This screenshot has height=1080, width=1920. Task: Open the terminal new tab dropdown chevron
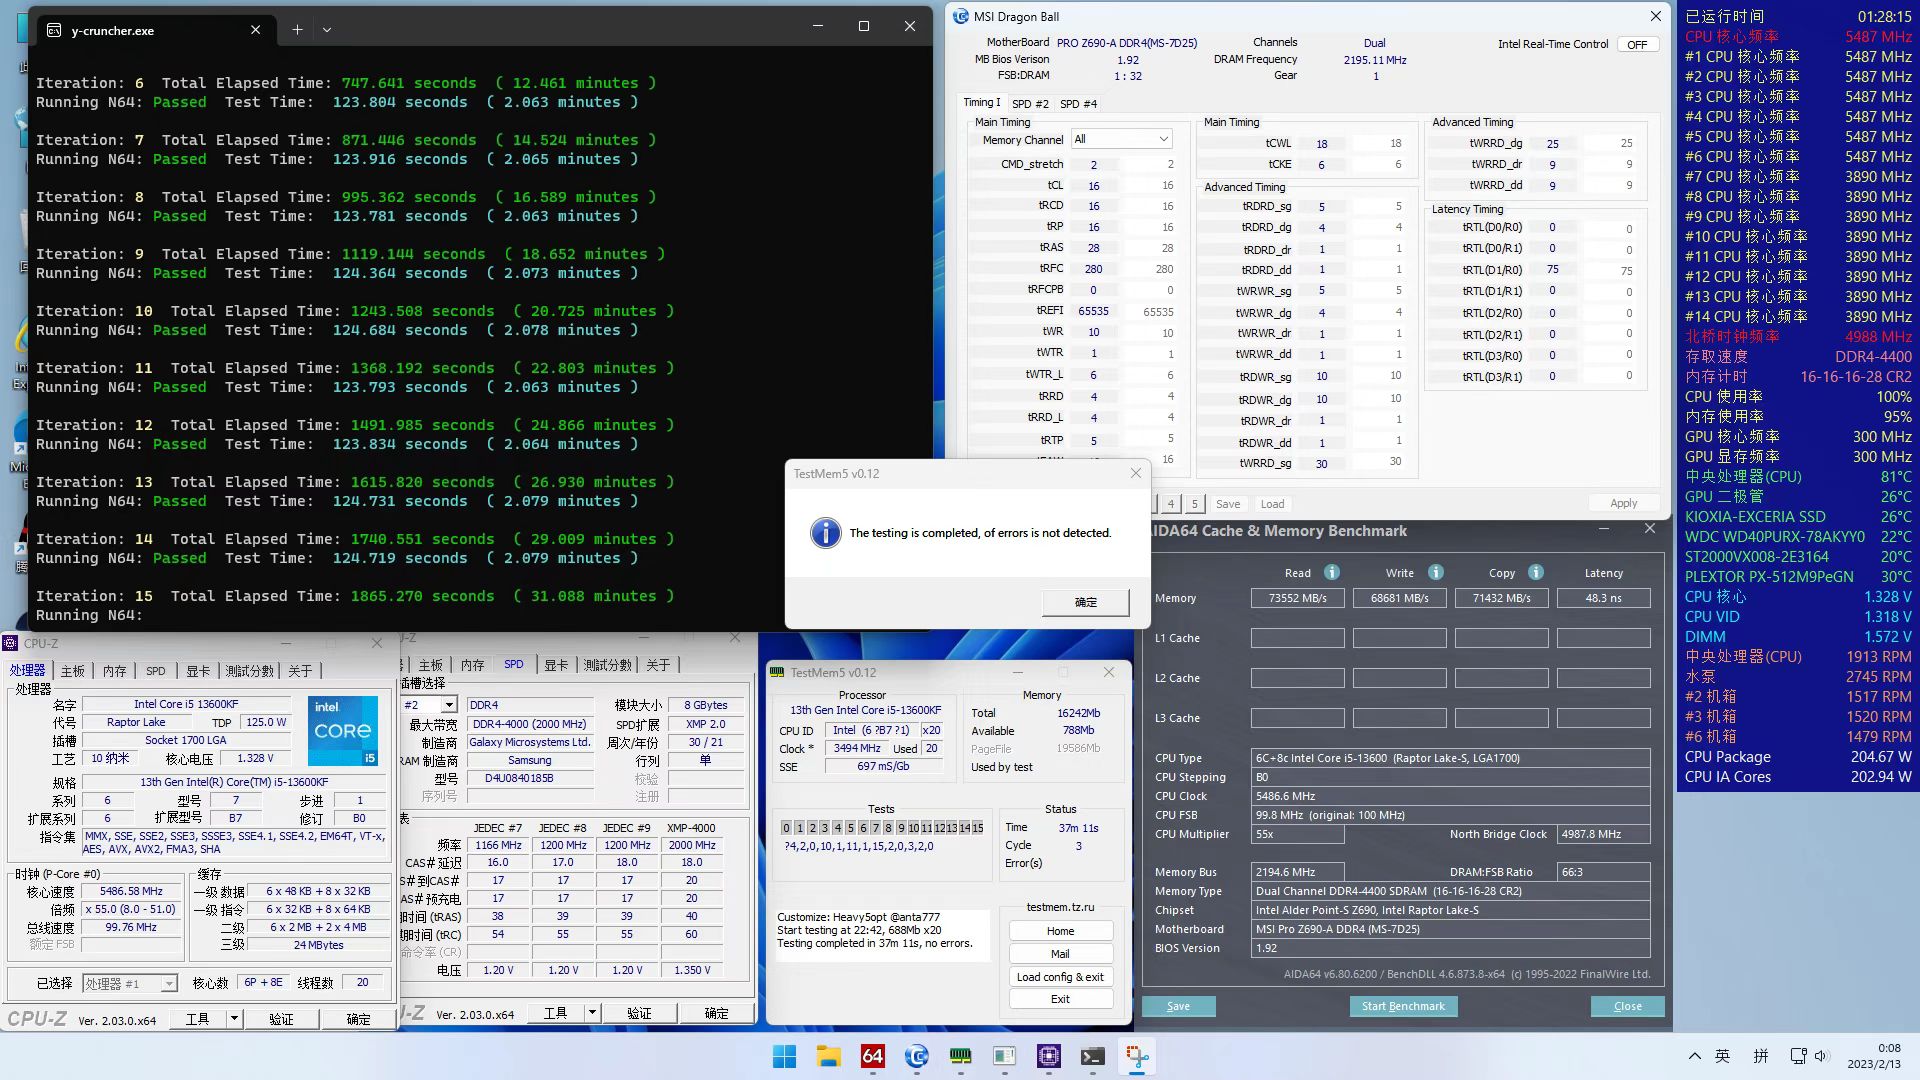[327, 30]
